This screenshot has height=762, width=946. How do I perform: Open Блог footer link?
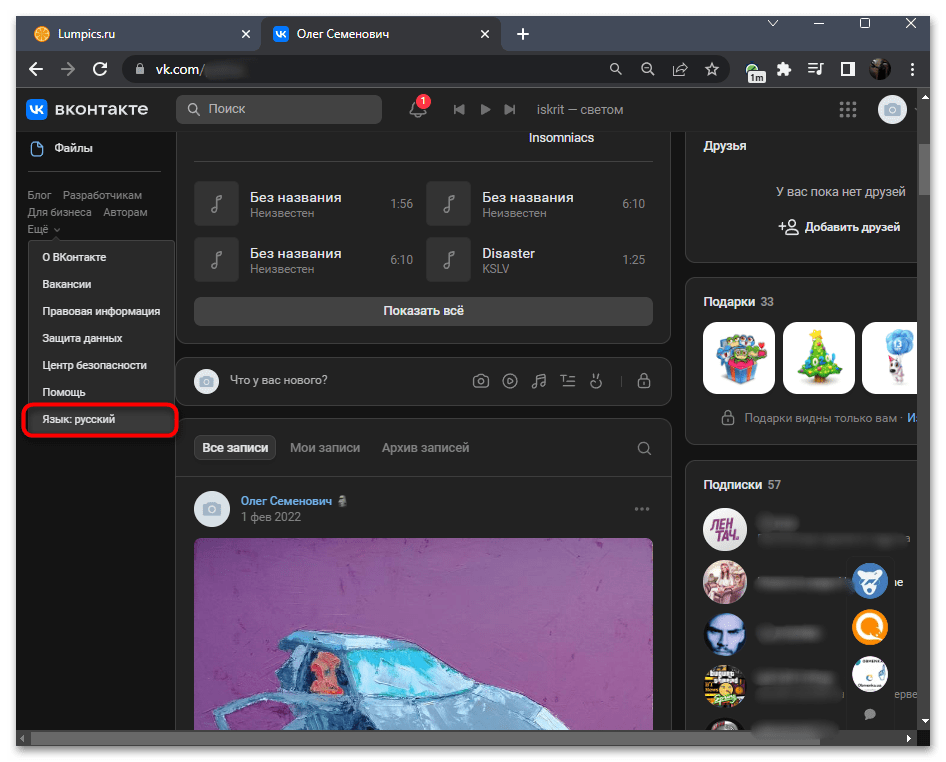[39, 195]
